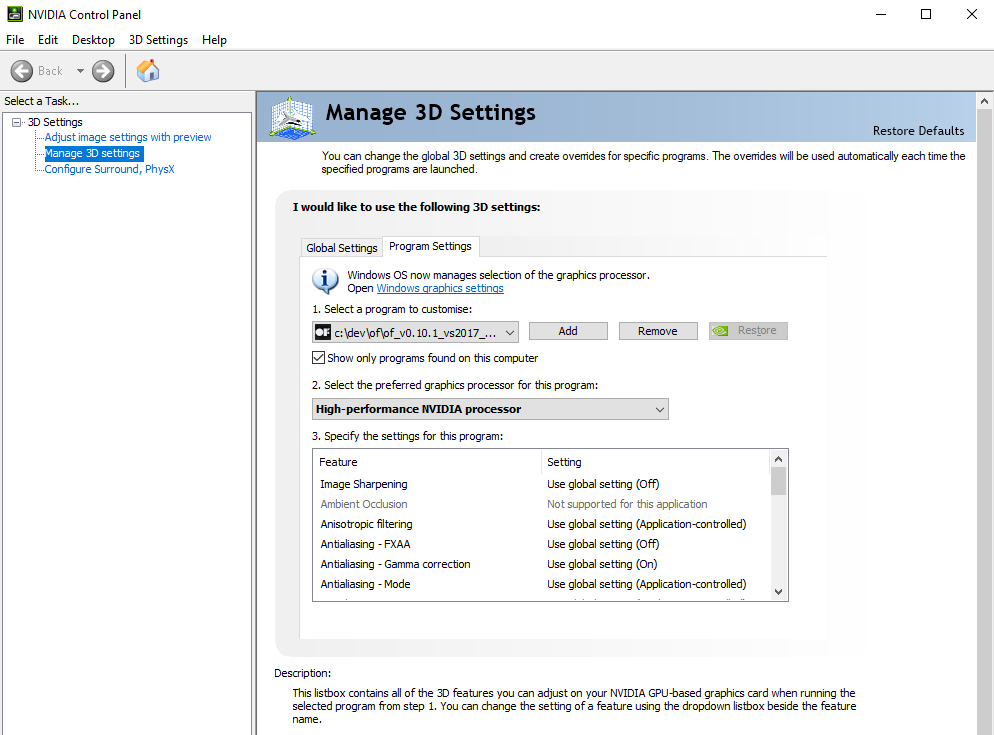The height and width of the screenshot is (735, 994).
Task: Switch to the Global Settings tab
Action: click(342, 248)
